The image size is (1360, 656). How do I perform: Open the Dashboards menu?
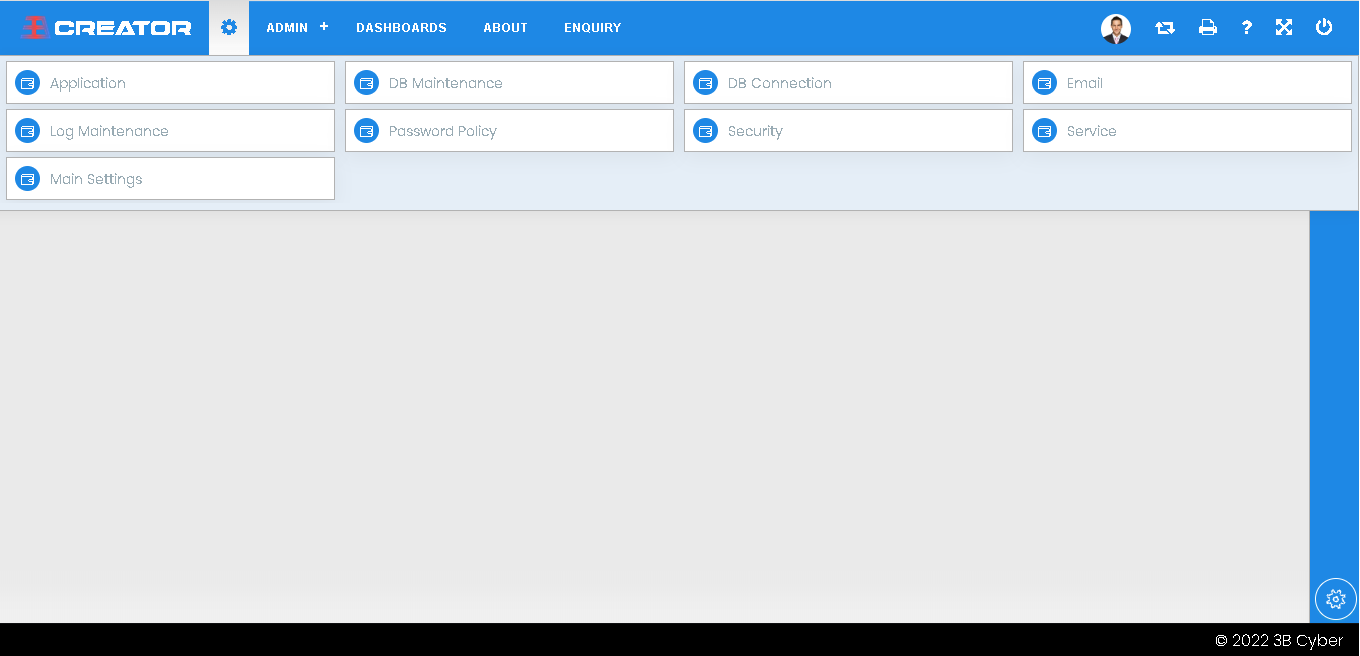pos(401,28)
